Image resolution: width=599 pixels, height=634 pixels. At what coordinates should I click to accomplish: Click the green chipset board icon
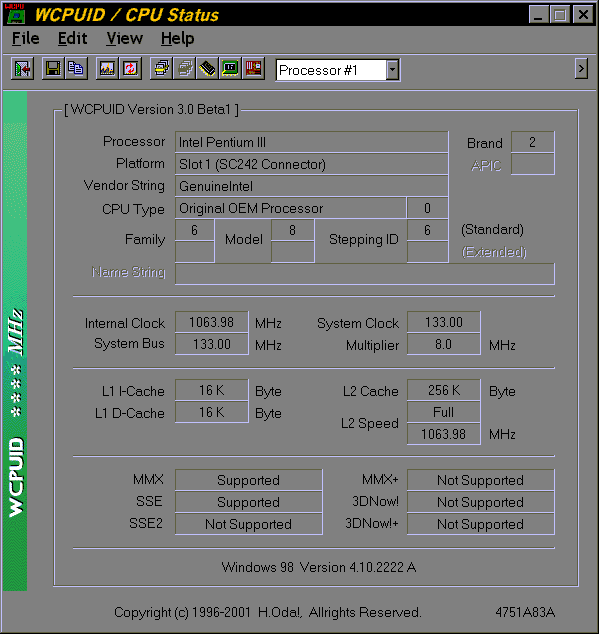pyautogui.click(x=231, y=68)
